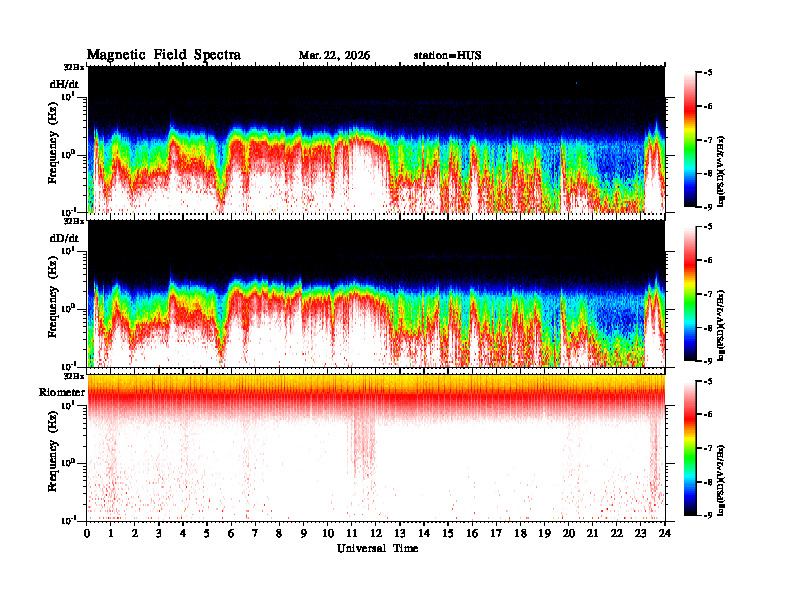
Task: Click hour "24" on the Universal Time axis
Action: click(665, 533)
